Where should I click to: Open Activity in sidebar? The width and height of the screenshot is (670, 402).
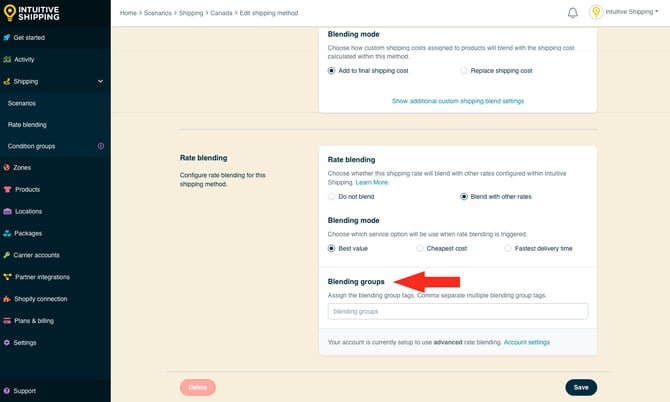coord(24,59)
